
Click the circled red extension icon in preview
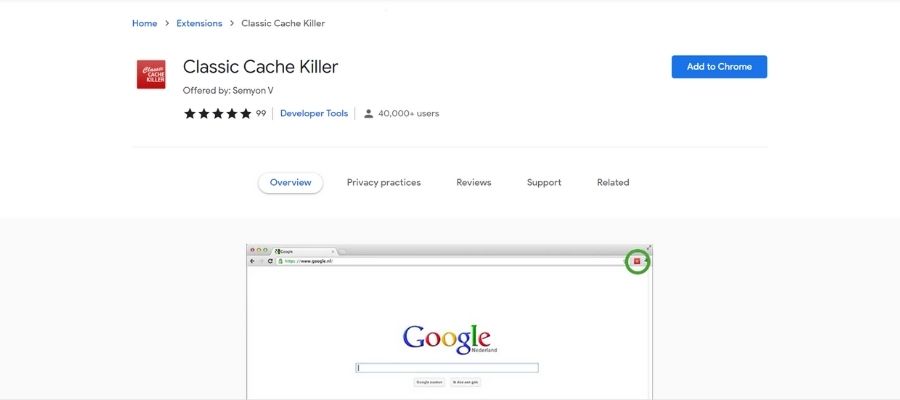(x=637, y=261)
